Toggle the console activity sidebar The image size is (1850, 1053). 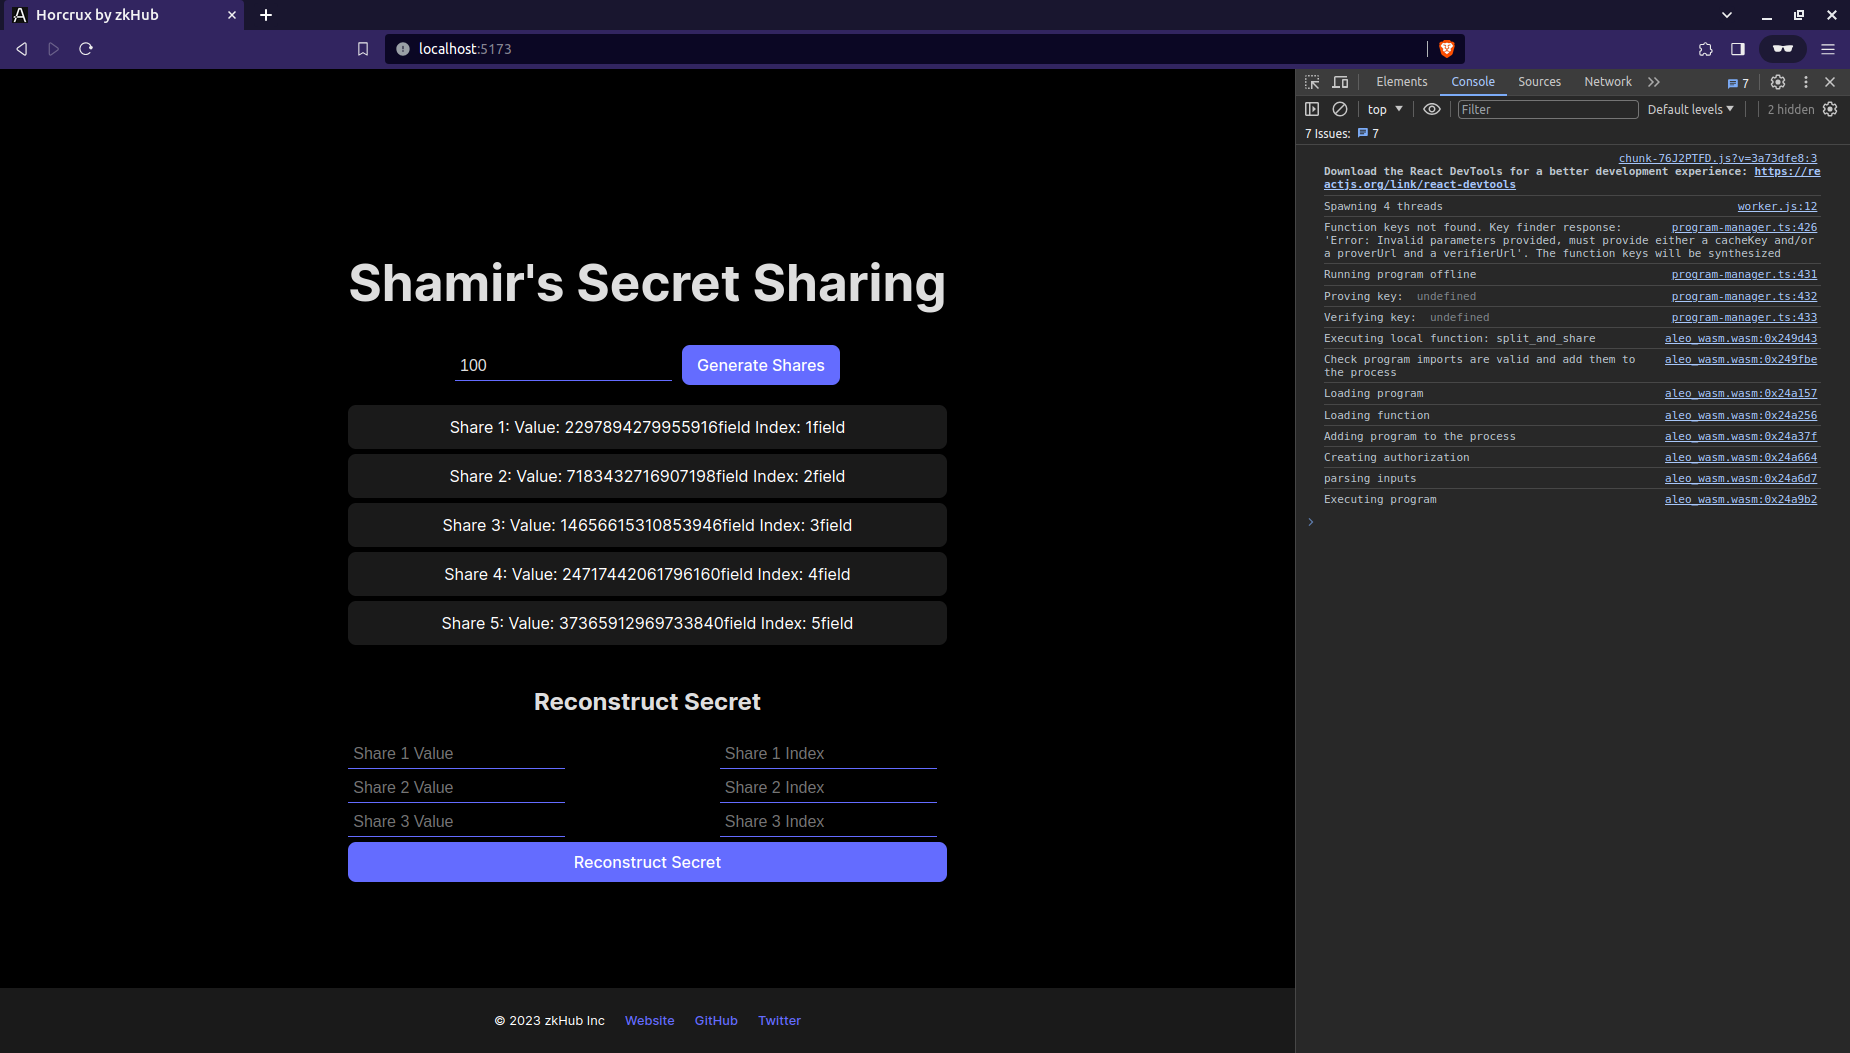(1312, 109)
